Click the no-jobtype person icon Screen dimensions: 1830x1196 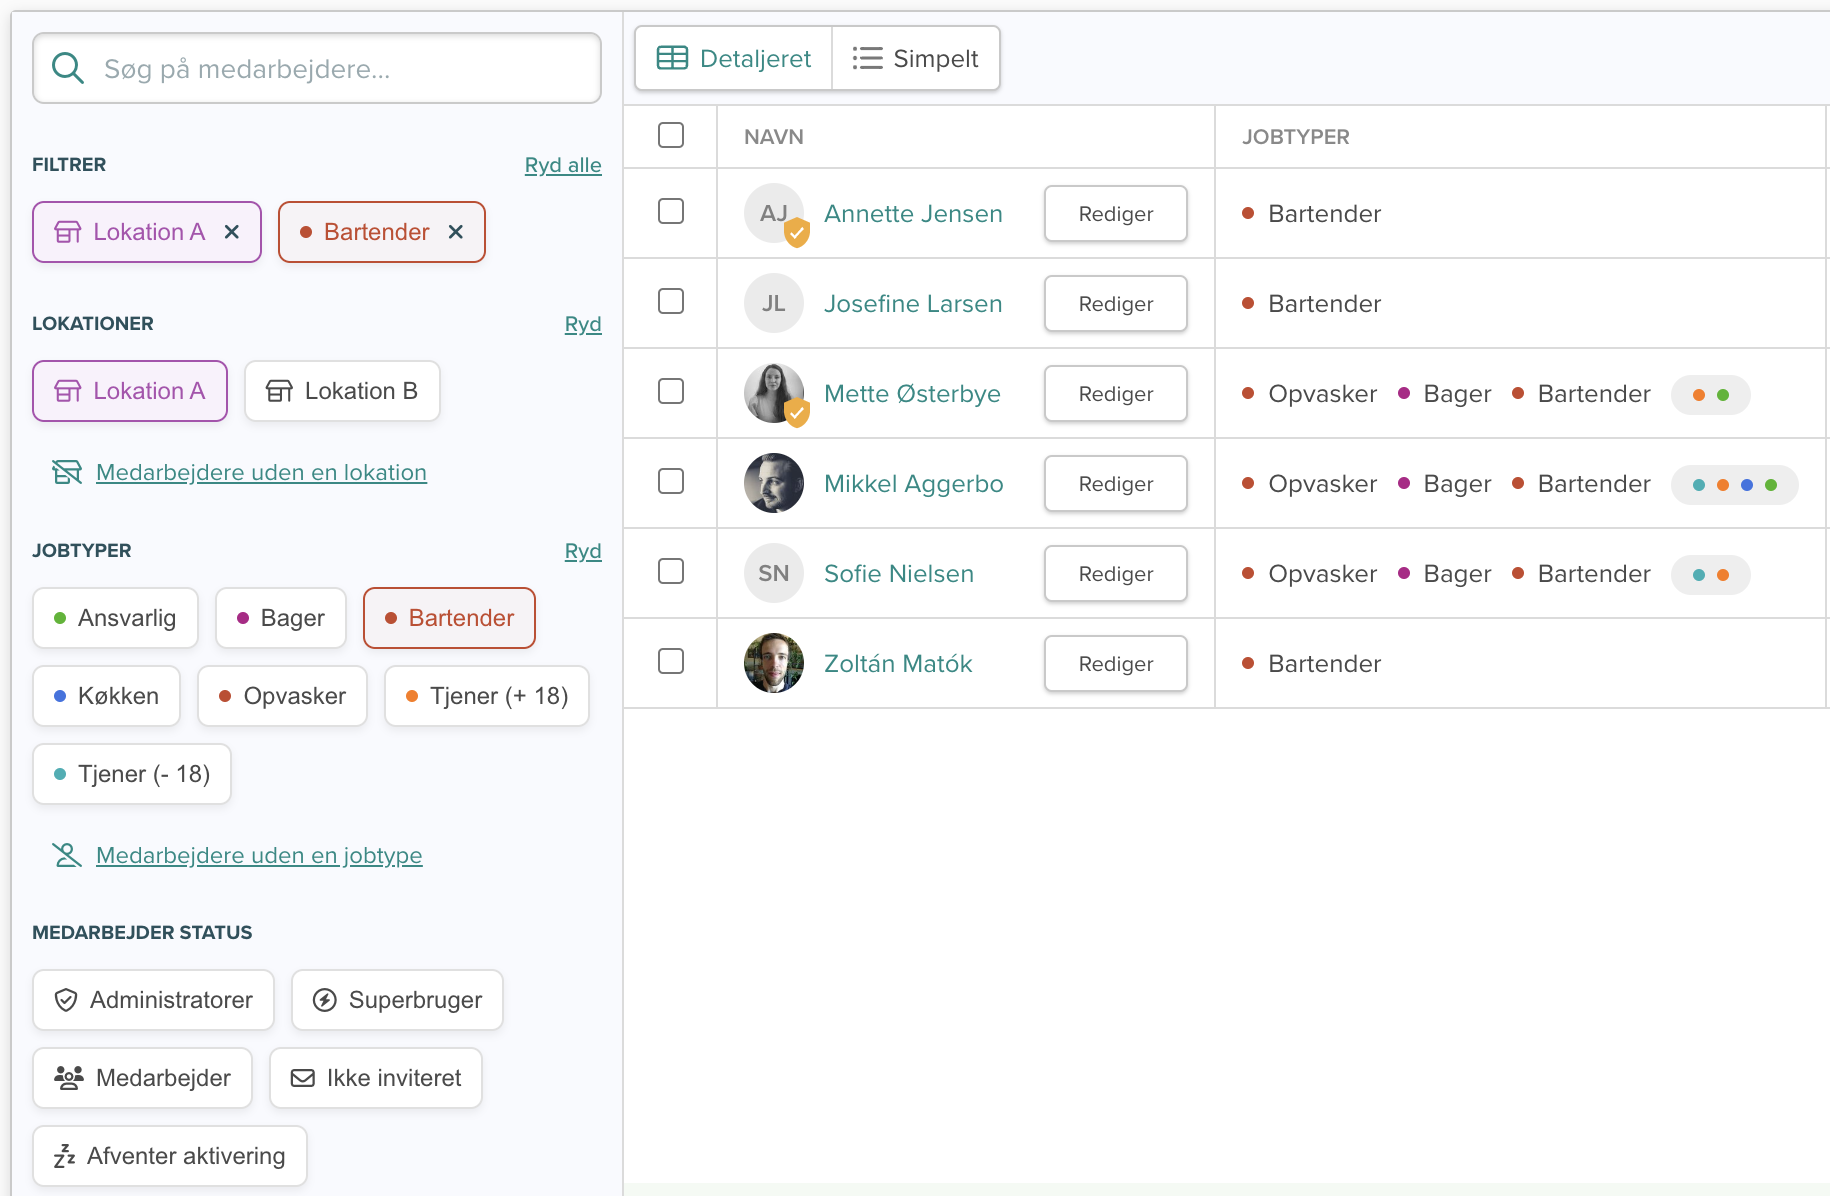[67, 855]
